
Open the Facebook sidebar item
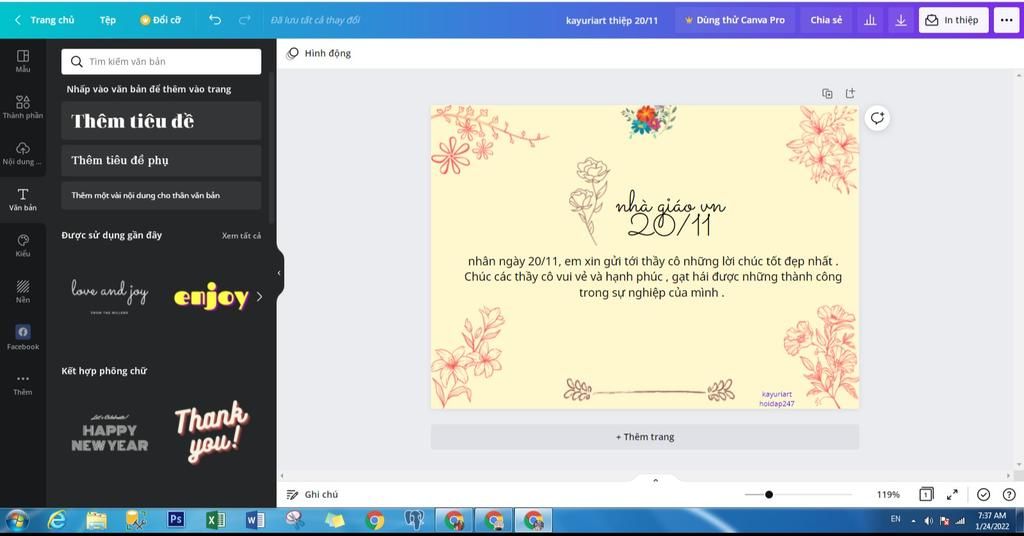coord(23,338)
